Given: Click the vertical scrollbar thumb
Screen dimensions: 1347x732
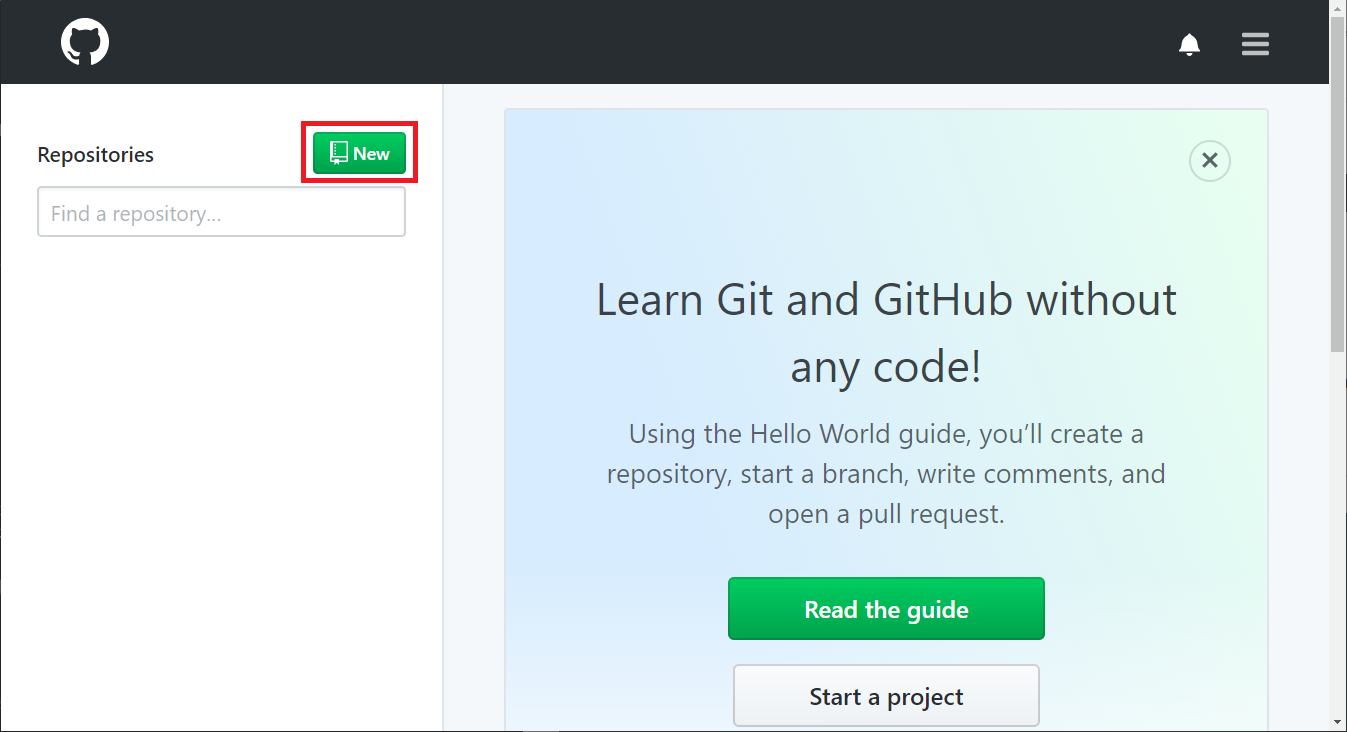Looking at the screenshot, I should coord(1338,185).
